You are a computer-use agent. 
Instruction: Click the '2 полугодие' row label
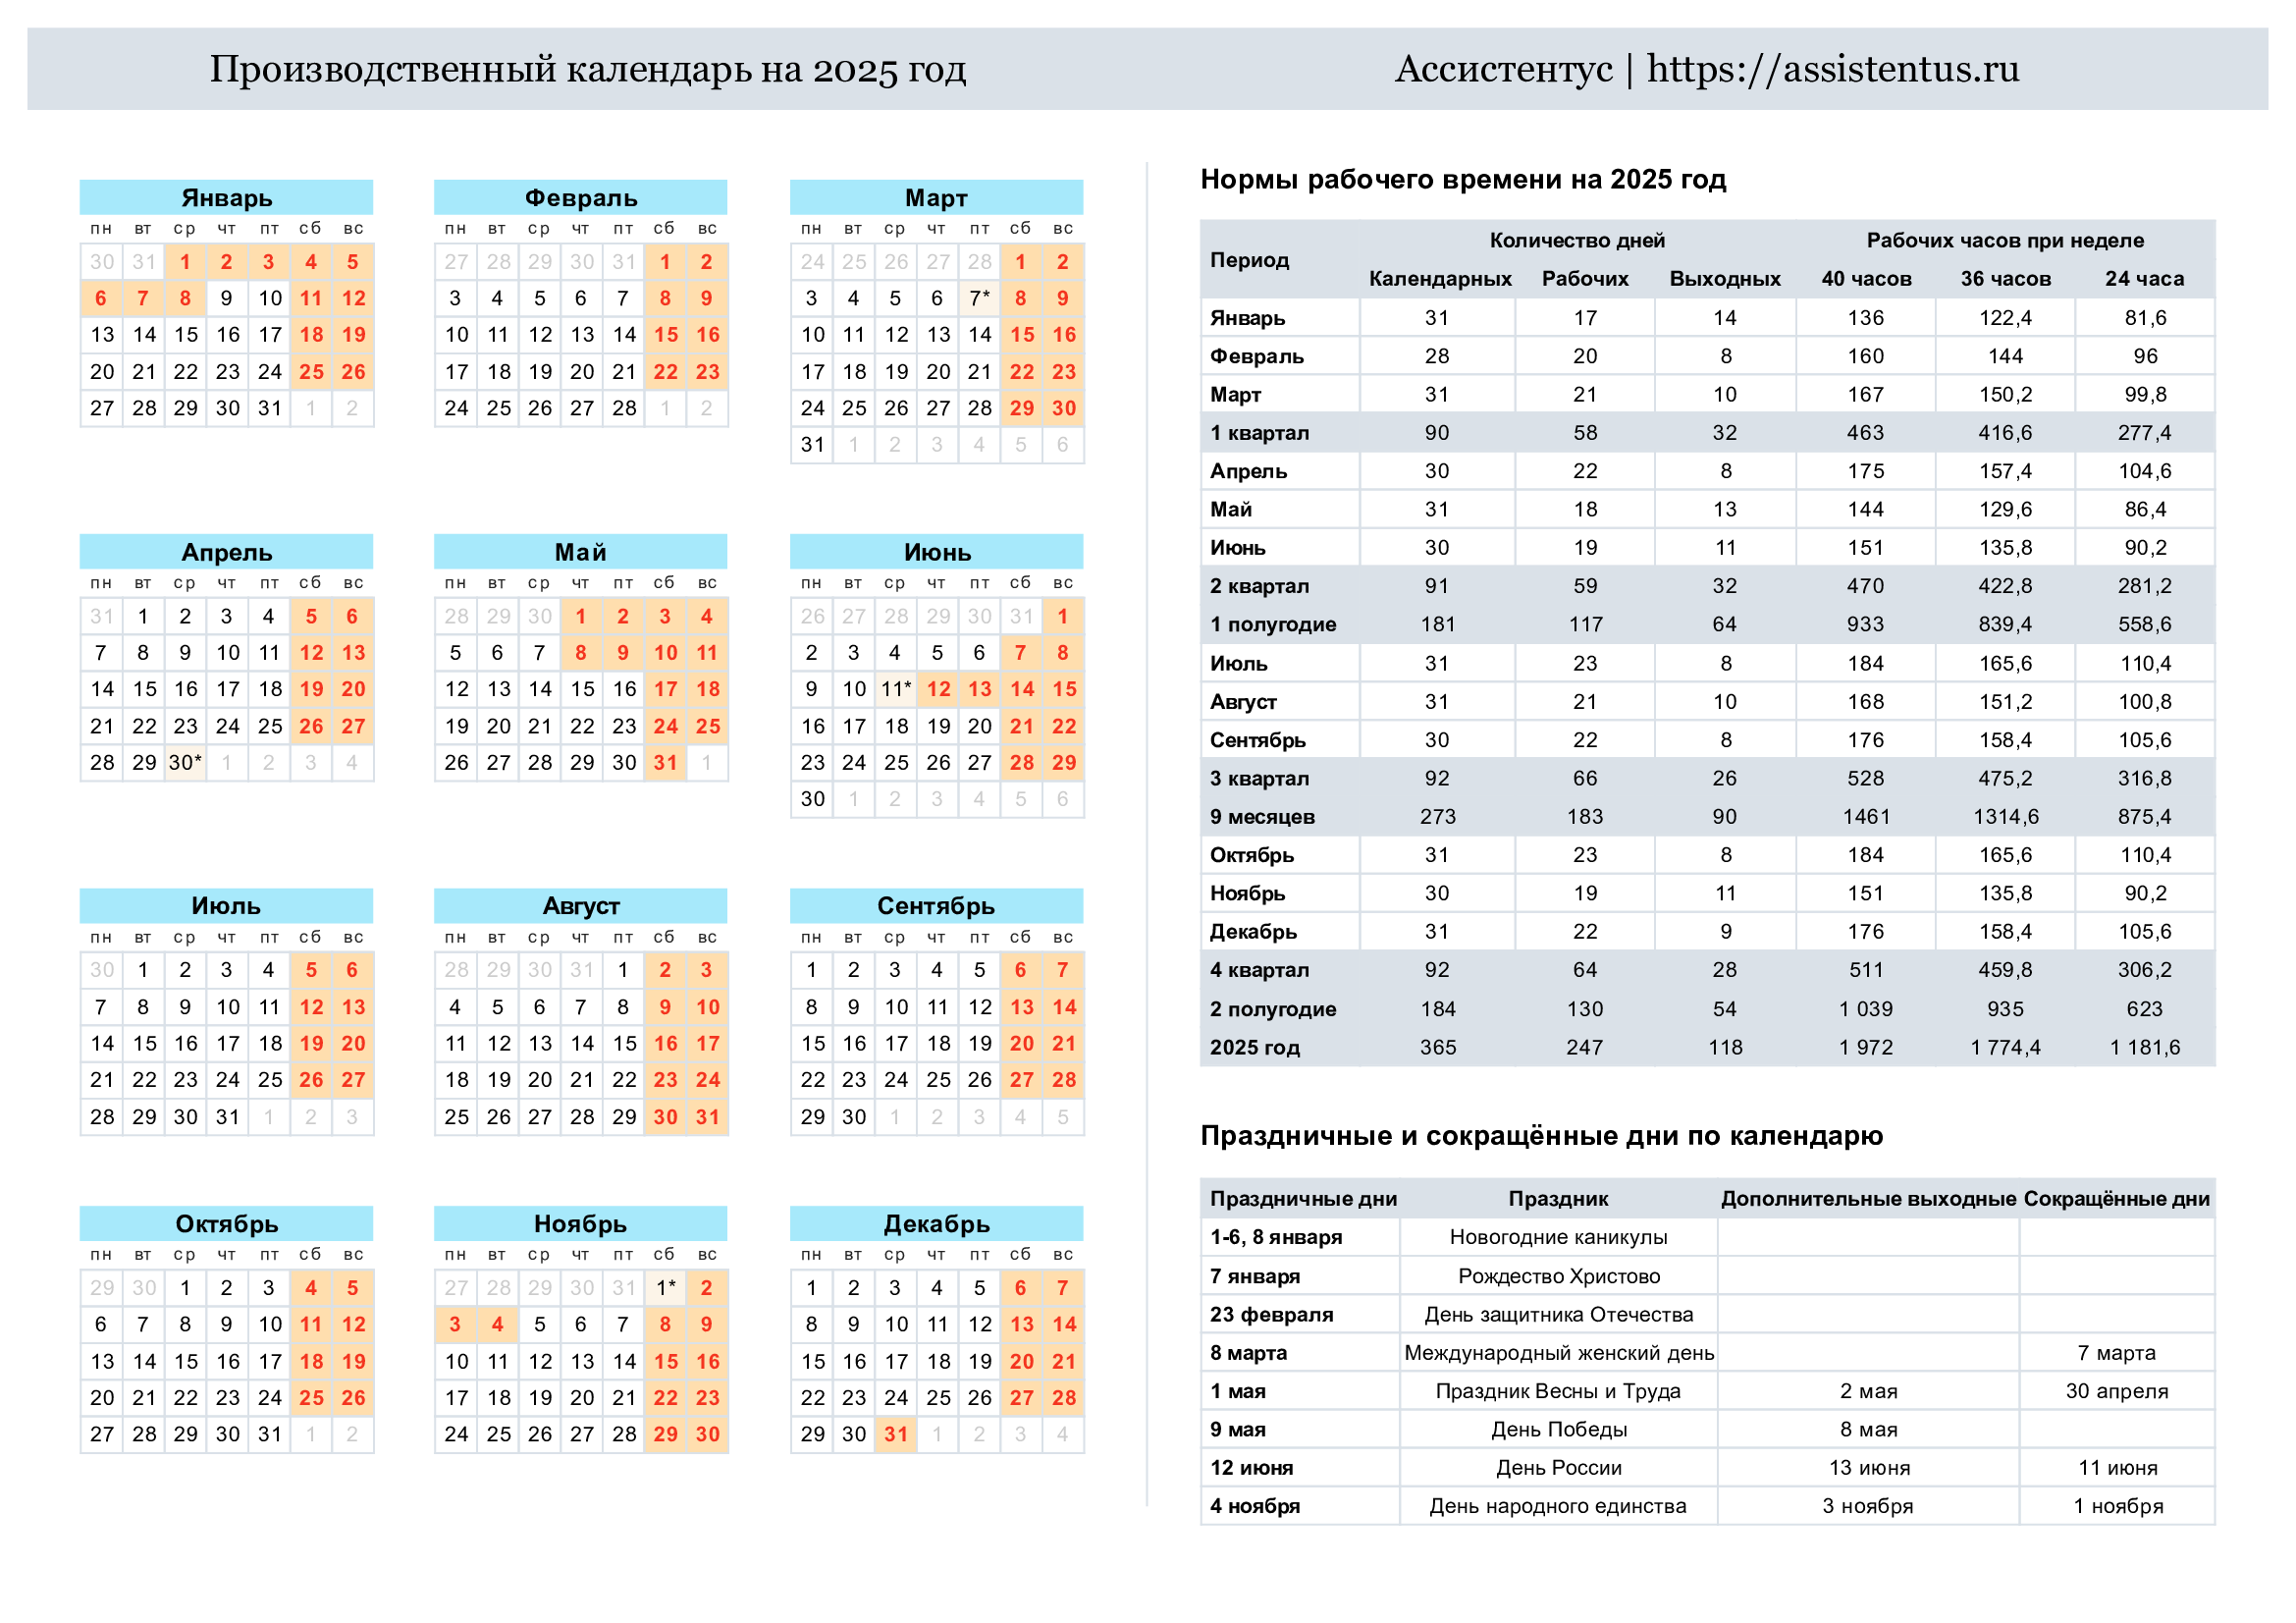coord(1273,1009)
